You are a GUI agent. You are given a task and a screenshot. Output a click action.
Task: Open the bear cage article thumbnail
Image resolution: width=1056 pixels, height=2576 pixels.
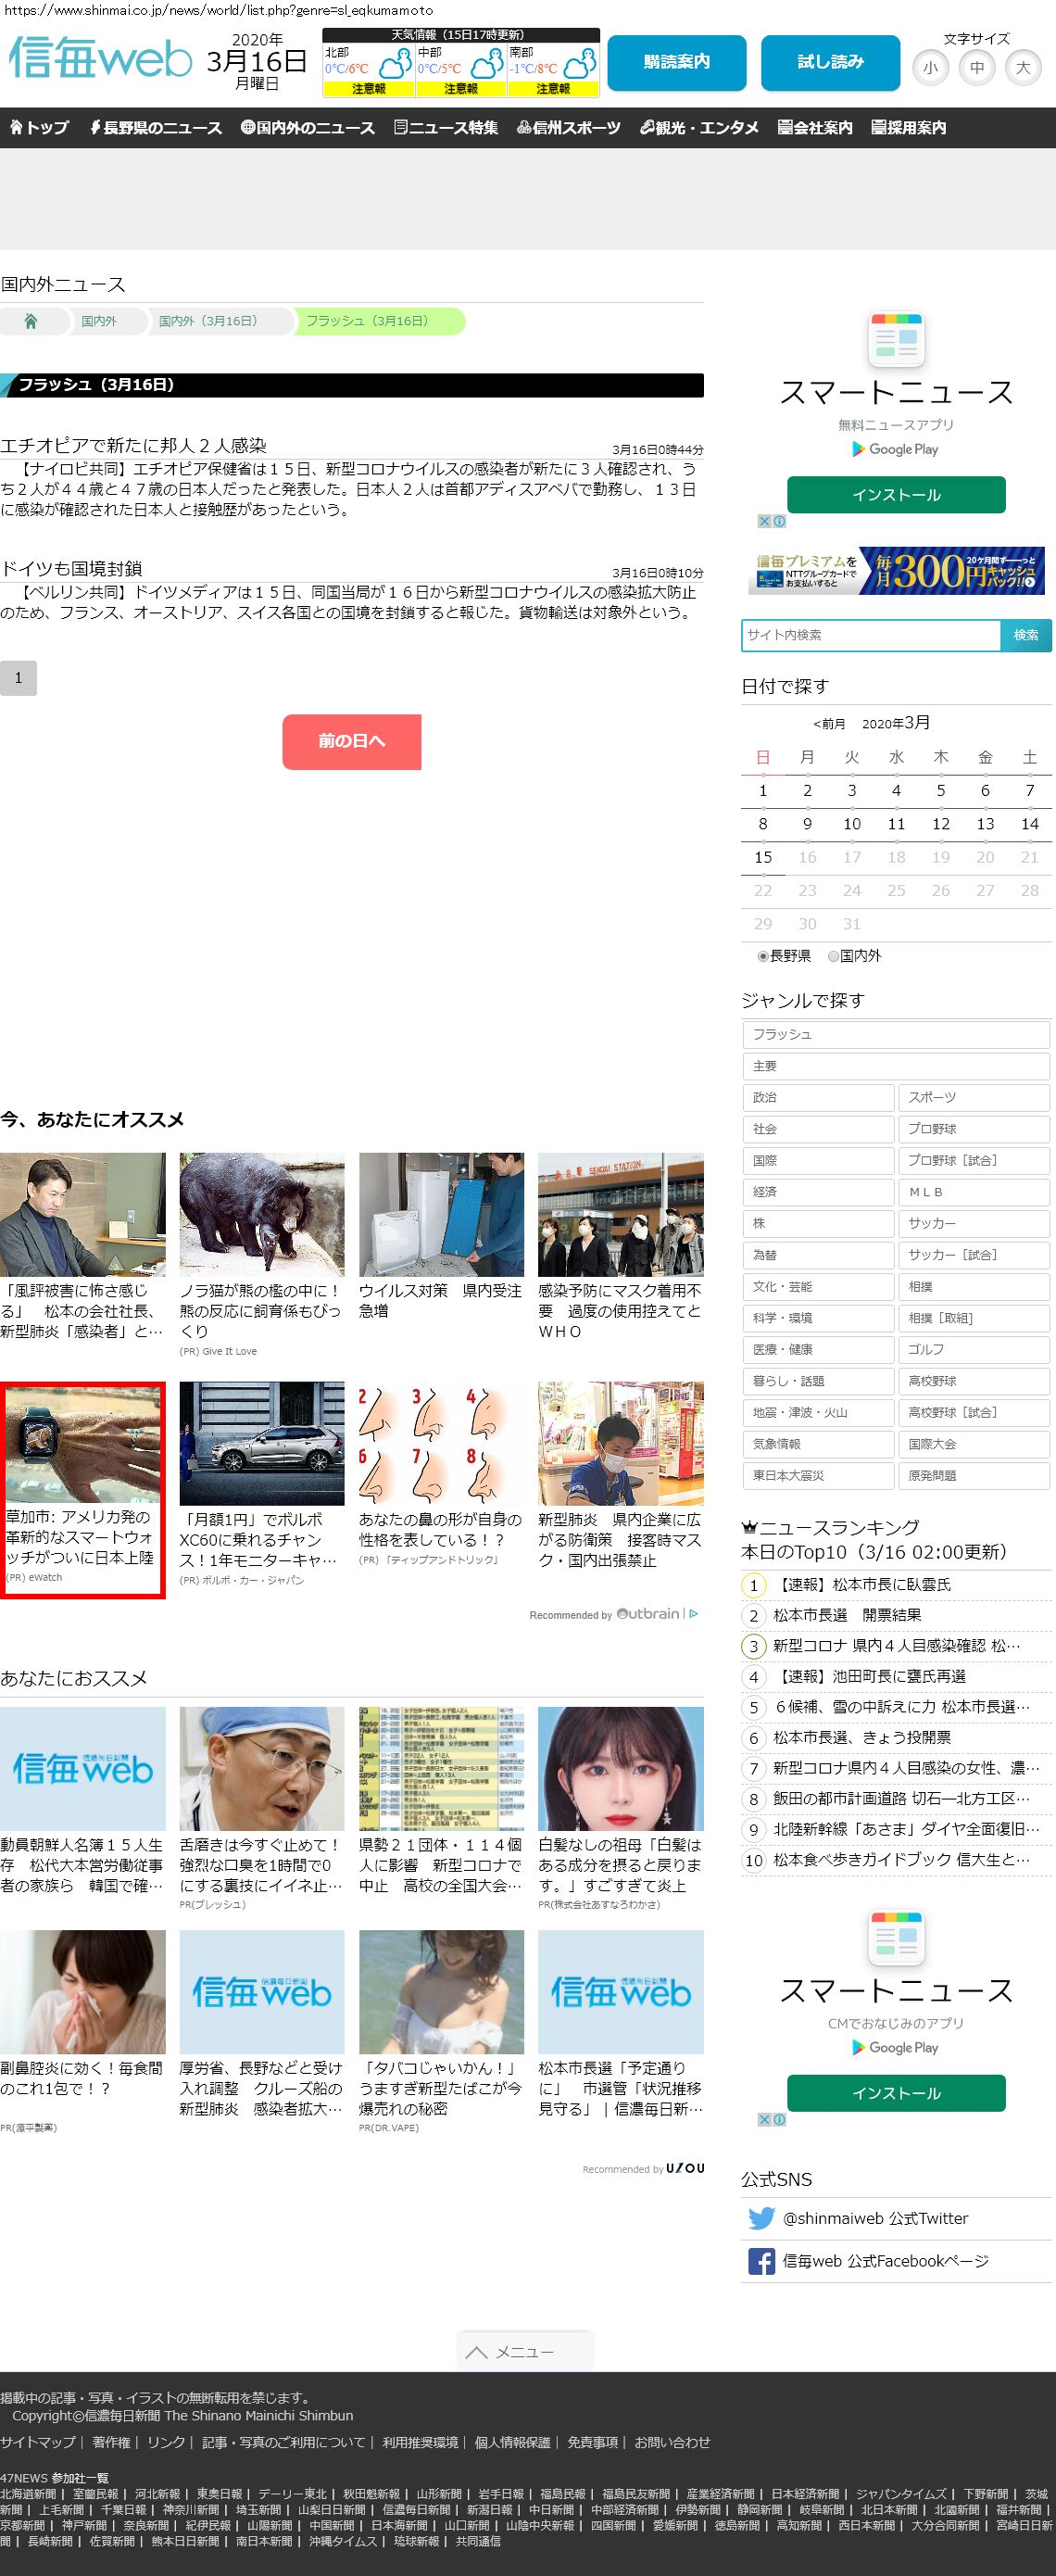pyautogui.click(x=261, y=1214)
